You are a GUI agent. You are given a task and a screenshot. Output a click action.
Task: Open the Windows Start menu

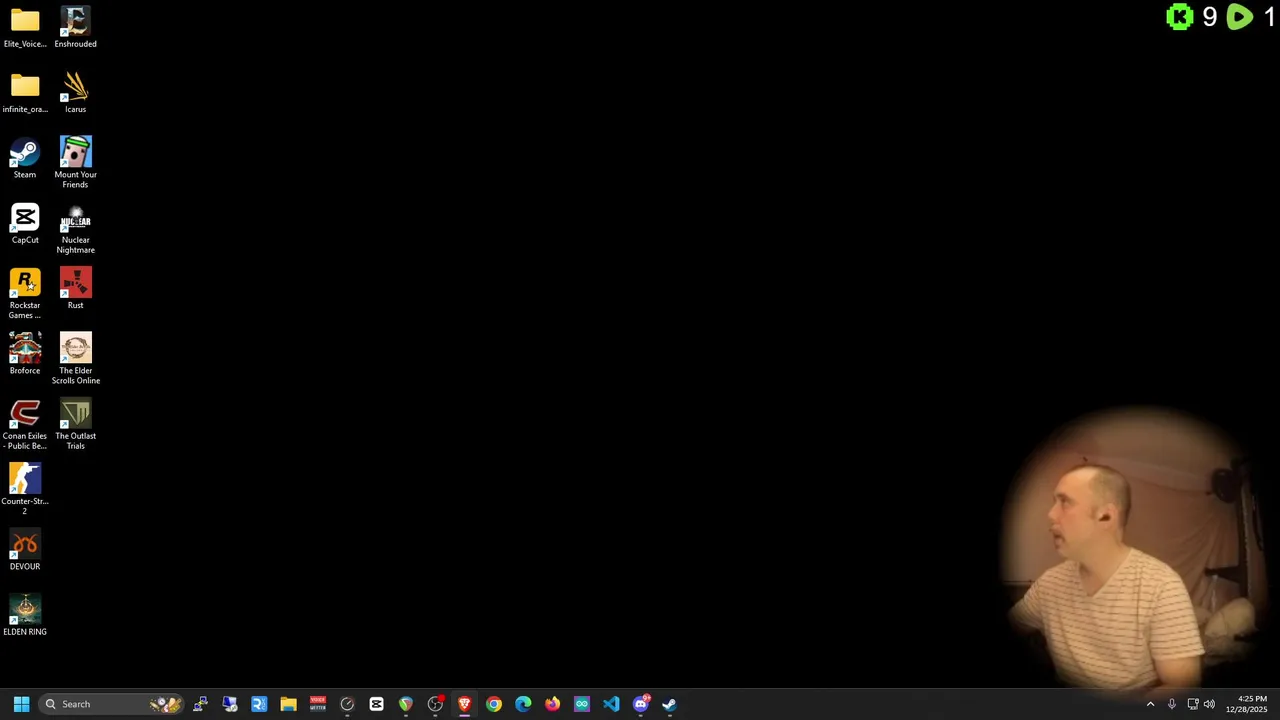[21, 704]
